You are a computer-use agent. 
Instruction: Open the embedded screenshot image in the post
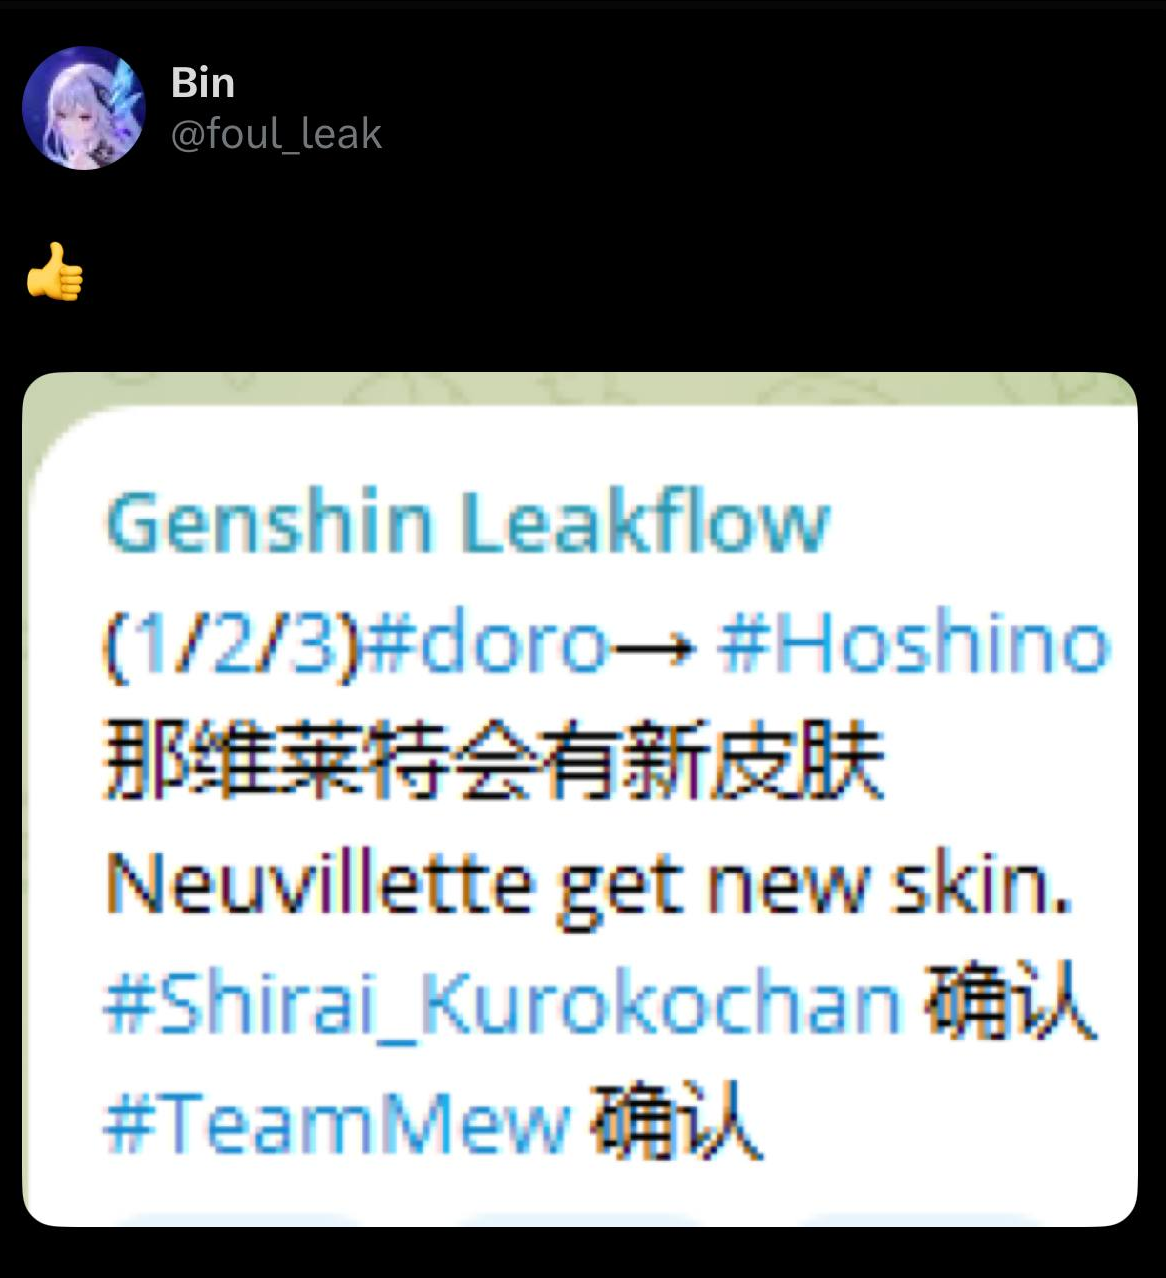coord(580,799)
